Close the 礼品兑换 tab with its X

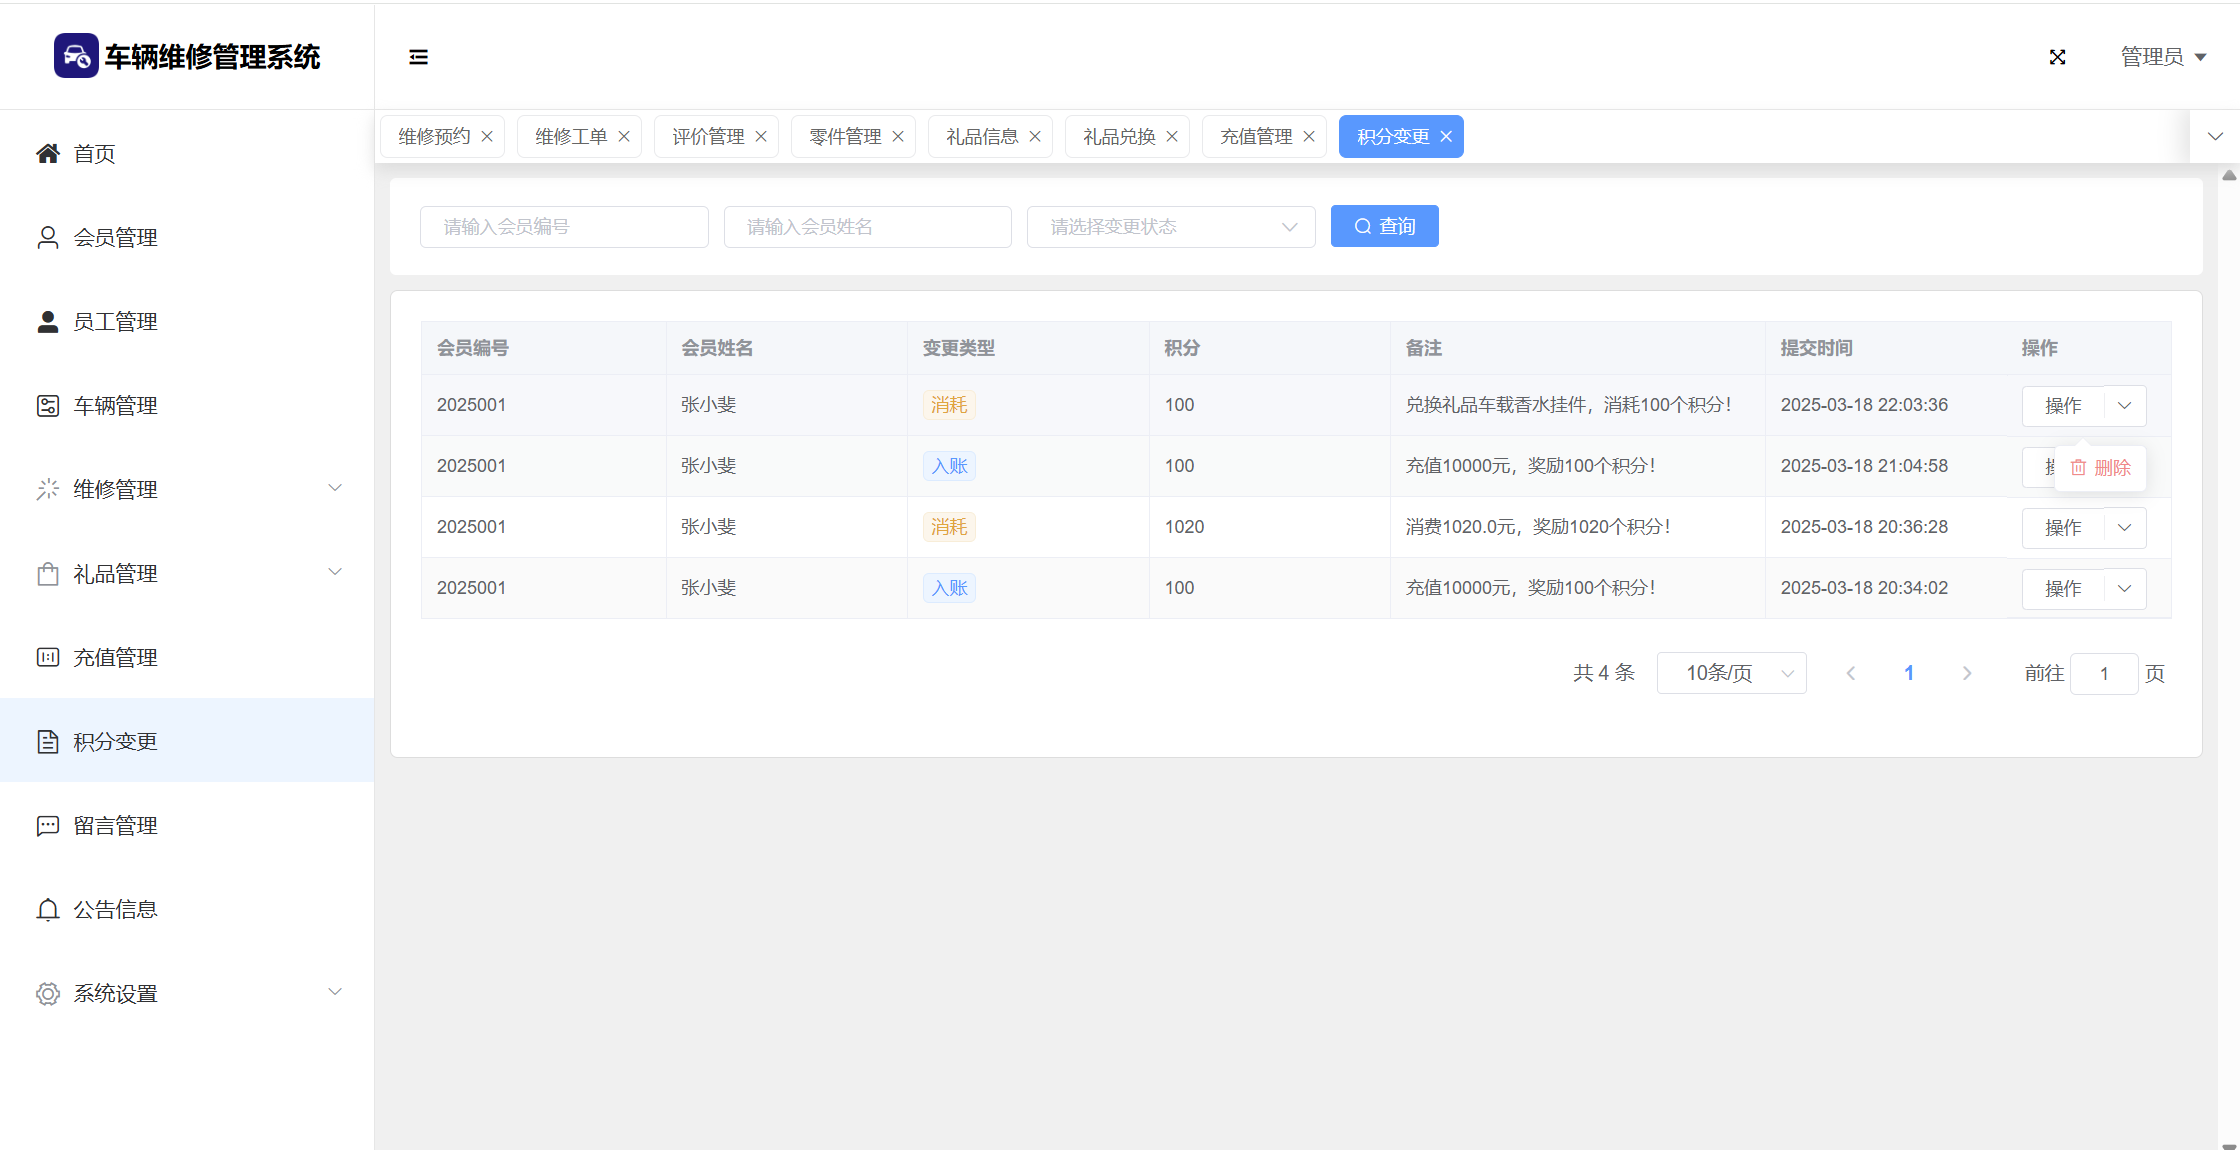pos(1172,136)
